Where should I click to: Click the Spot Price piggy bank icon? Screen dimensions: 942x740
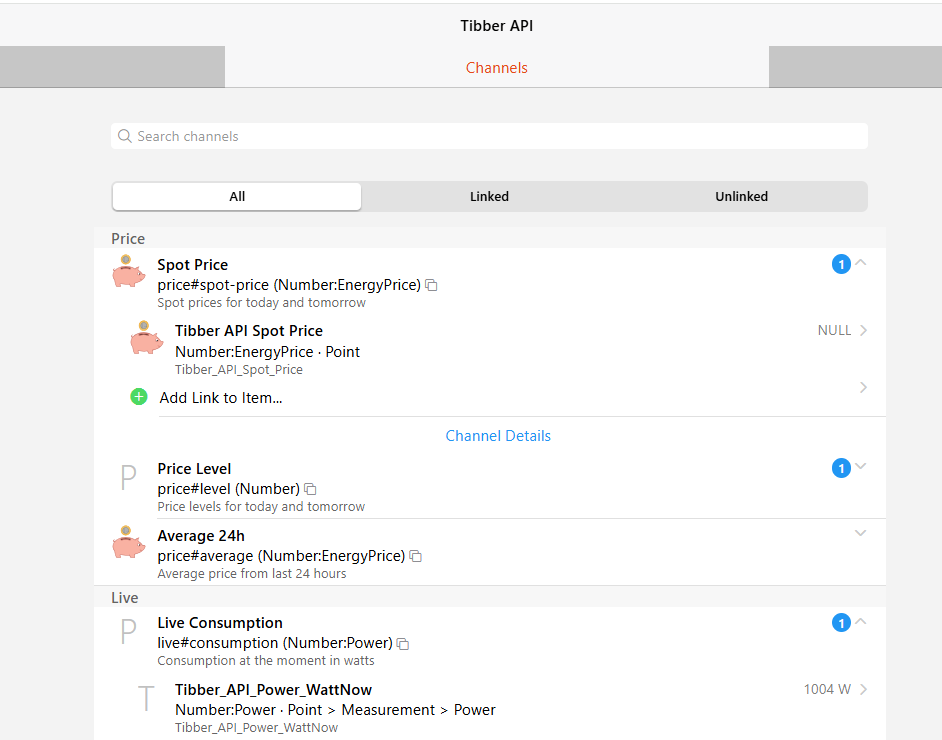pyautogui.click(x=128, y=272)
